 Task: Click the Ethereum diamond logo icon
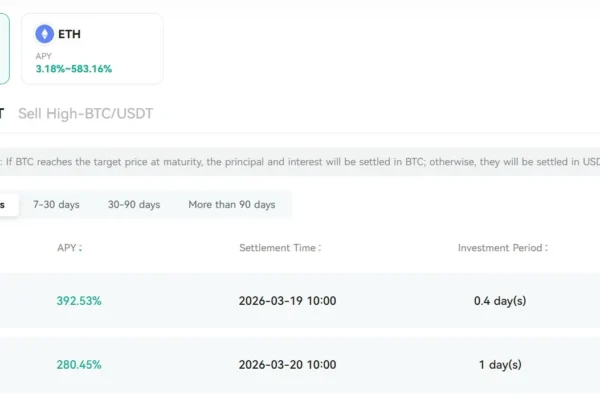(45, 34)
